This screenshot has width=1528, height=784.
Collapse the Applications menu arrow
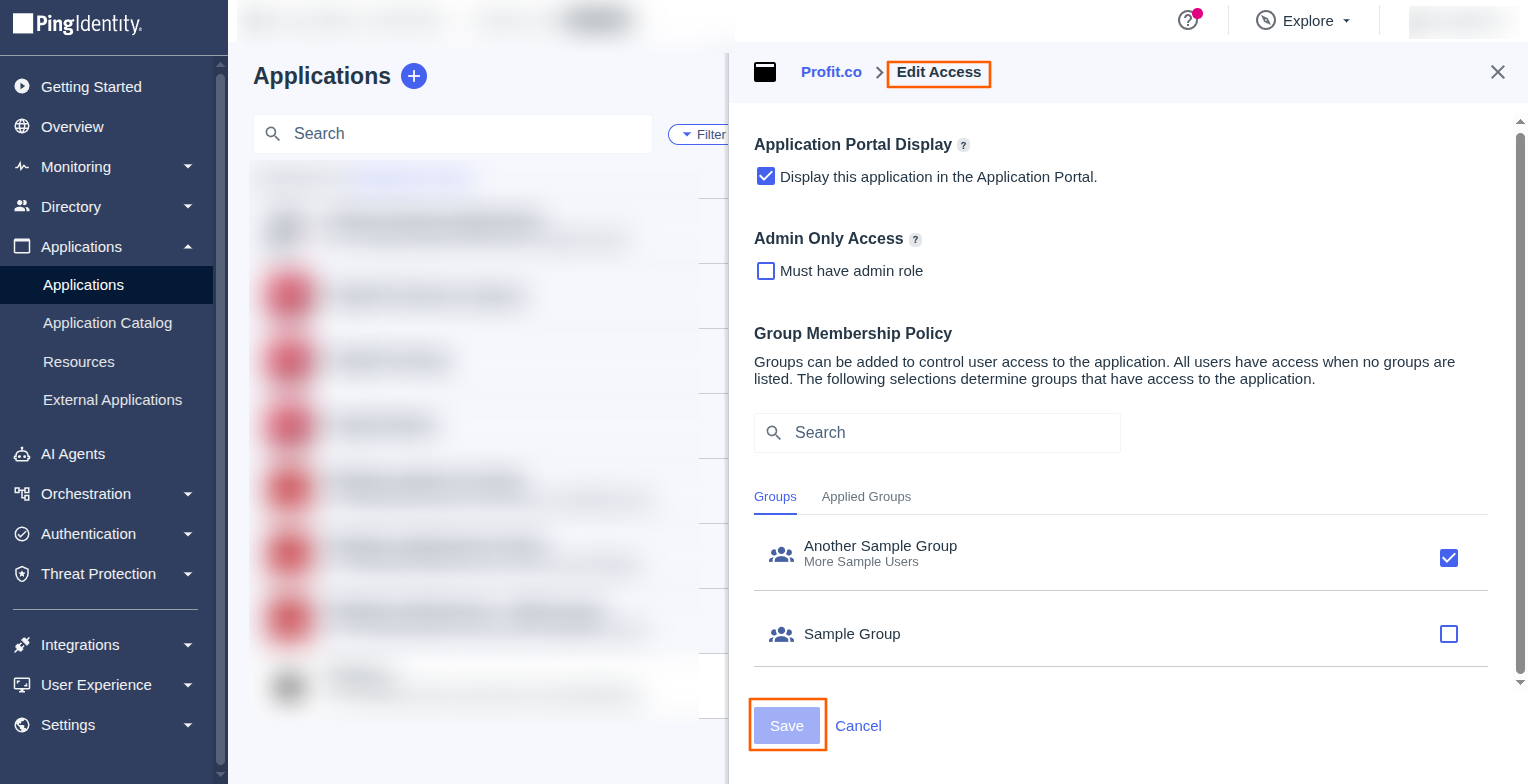[x=188, y=247]
